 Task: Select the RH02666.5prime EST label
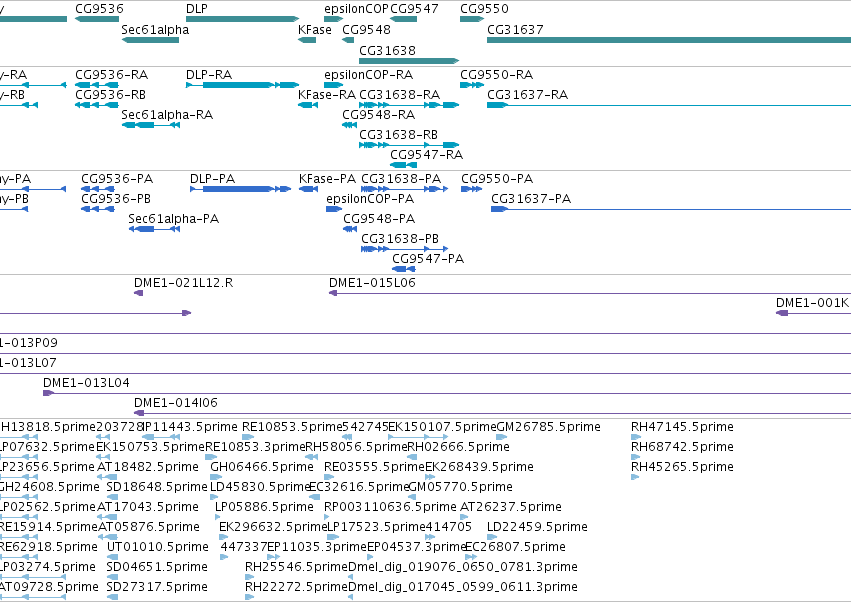(459, 447)
